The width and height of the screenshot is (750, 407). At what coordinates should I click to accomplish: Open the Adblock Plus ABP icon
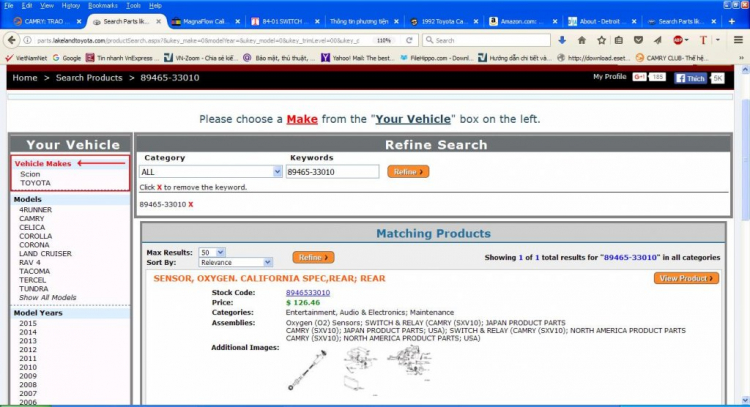678,40
